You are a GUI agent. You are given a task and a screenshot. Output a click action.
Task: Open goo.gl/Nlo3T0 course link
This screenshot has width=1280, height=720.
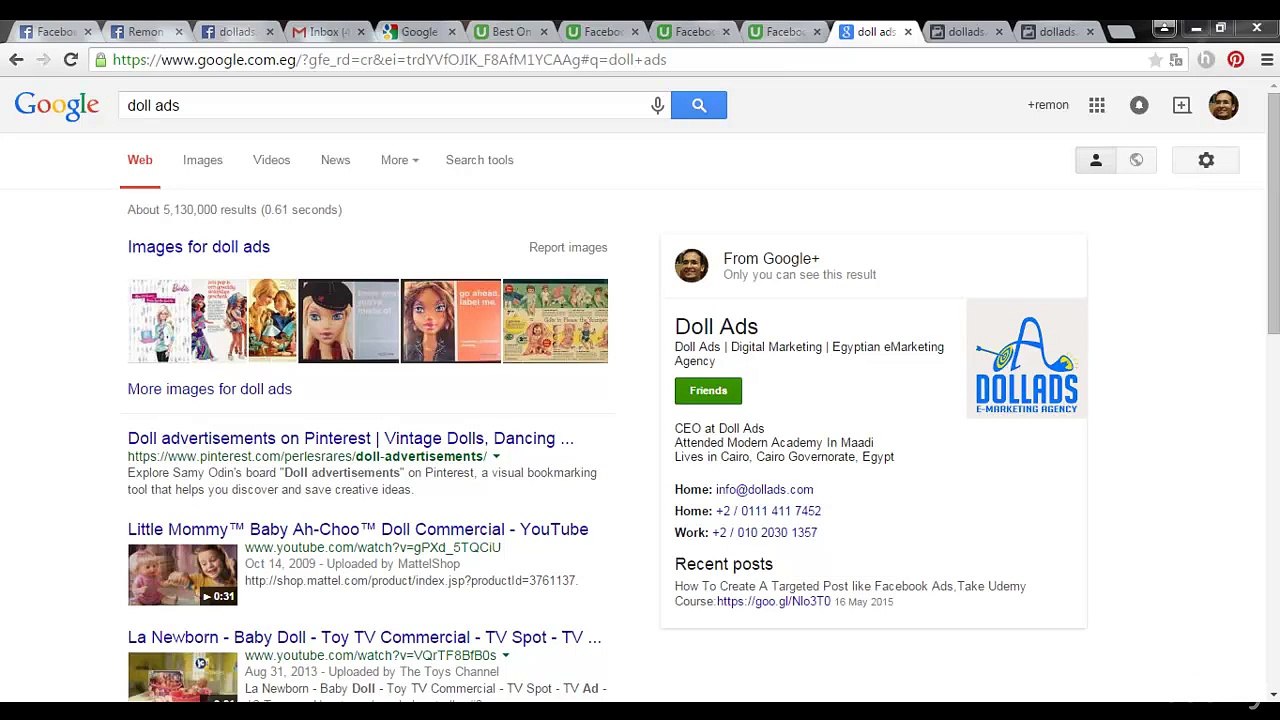(773, 602)
